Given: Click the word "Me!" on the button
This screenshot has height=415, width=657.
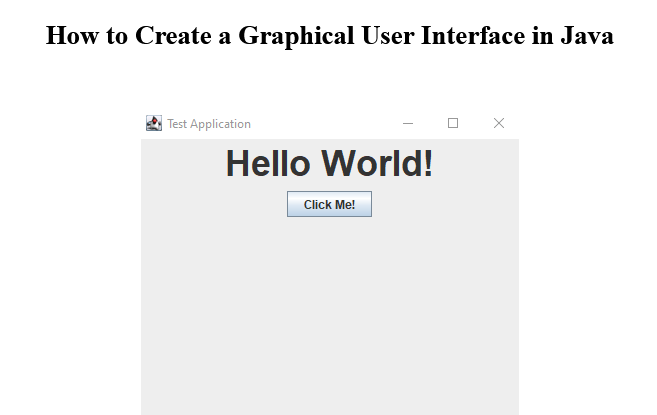Looking at the screenshot, I should point(343,205).
